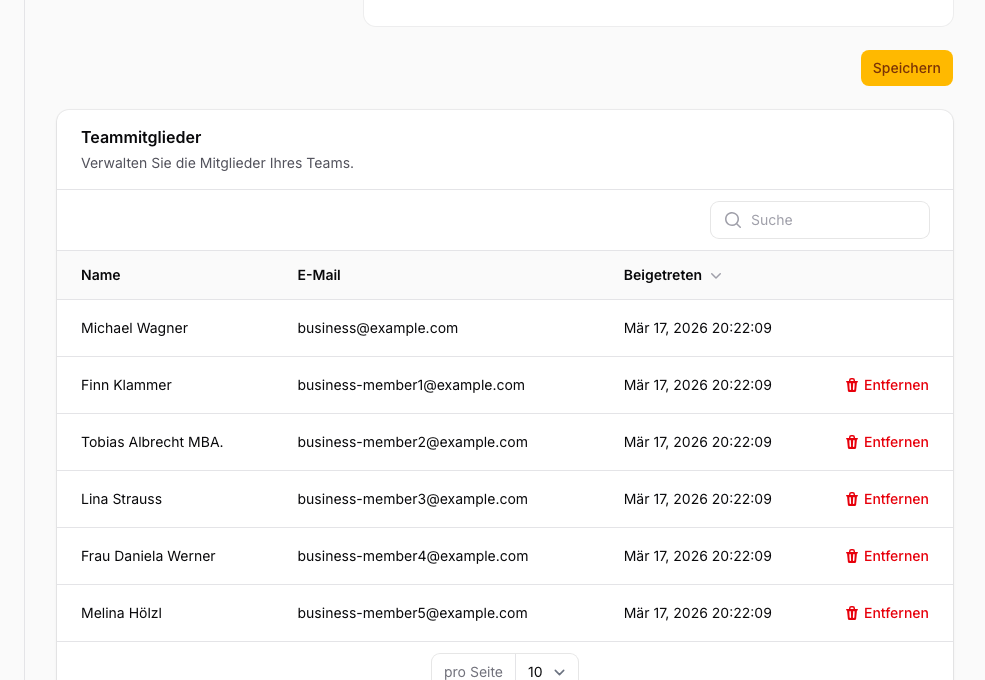This screenshot has height=680, width=985.
Task: Click the trash icon beside Lina Strauss
Action: (x=852, y=499)
